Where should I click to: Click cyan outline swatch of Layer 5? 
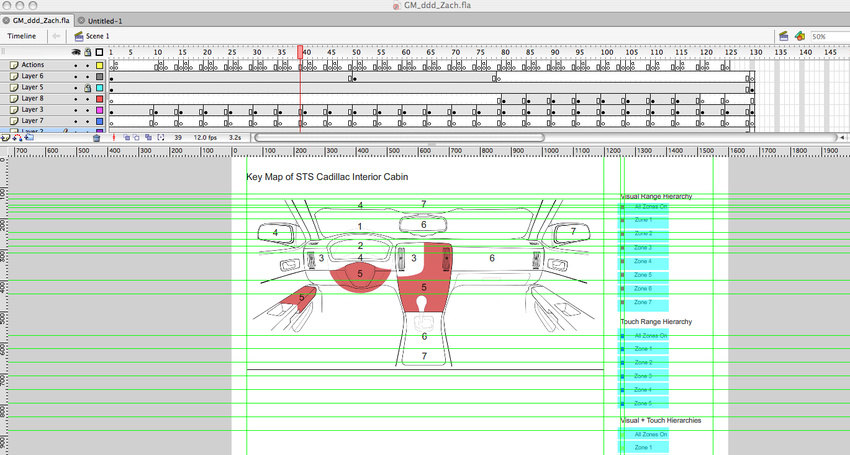point(100,88)
